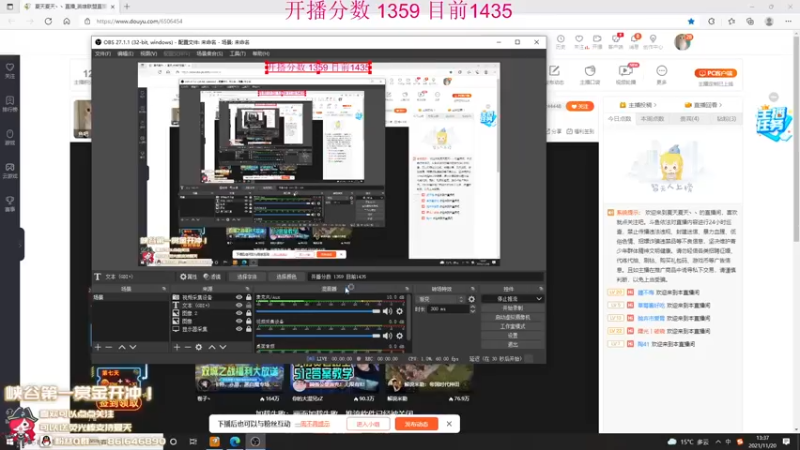Pop out the 来源 dock panel
Viewport: 800px width, 450px height.
(247, 289)
